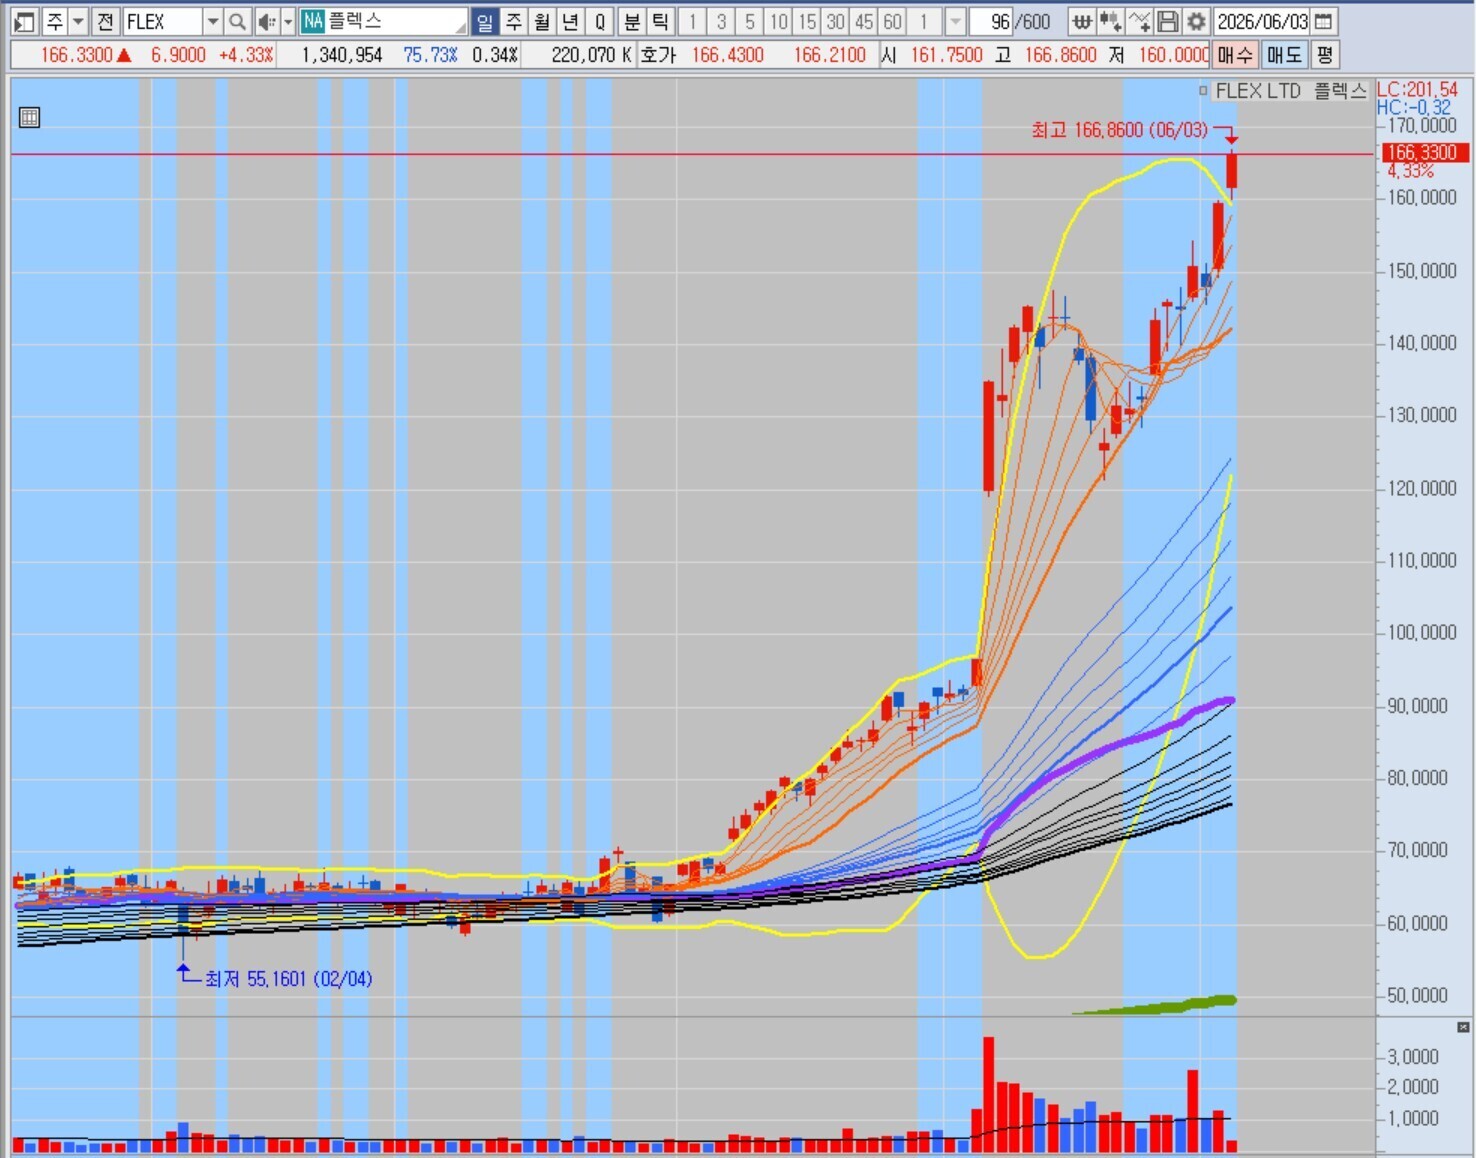
Task: Select the 45 interval button
Action: (864, 21)
